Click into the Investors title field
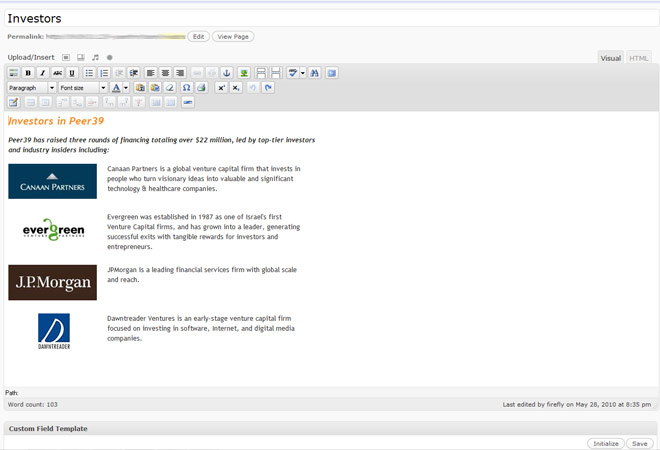This screenshot has height=450, width=660. point(331,19)
